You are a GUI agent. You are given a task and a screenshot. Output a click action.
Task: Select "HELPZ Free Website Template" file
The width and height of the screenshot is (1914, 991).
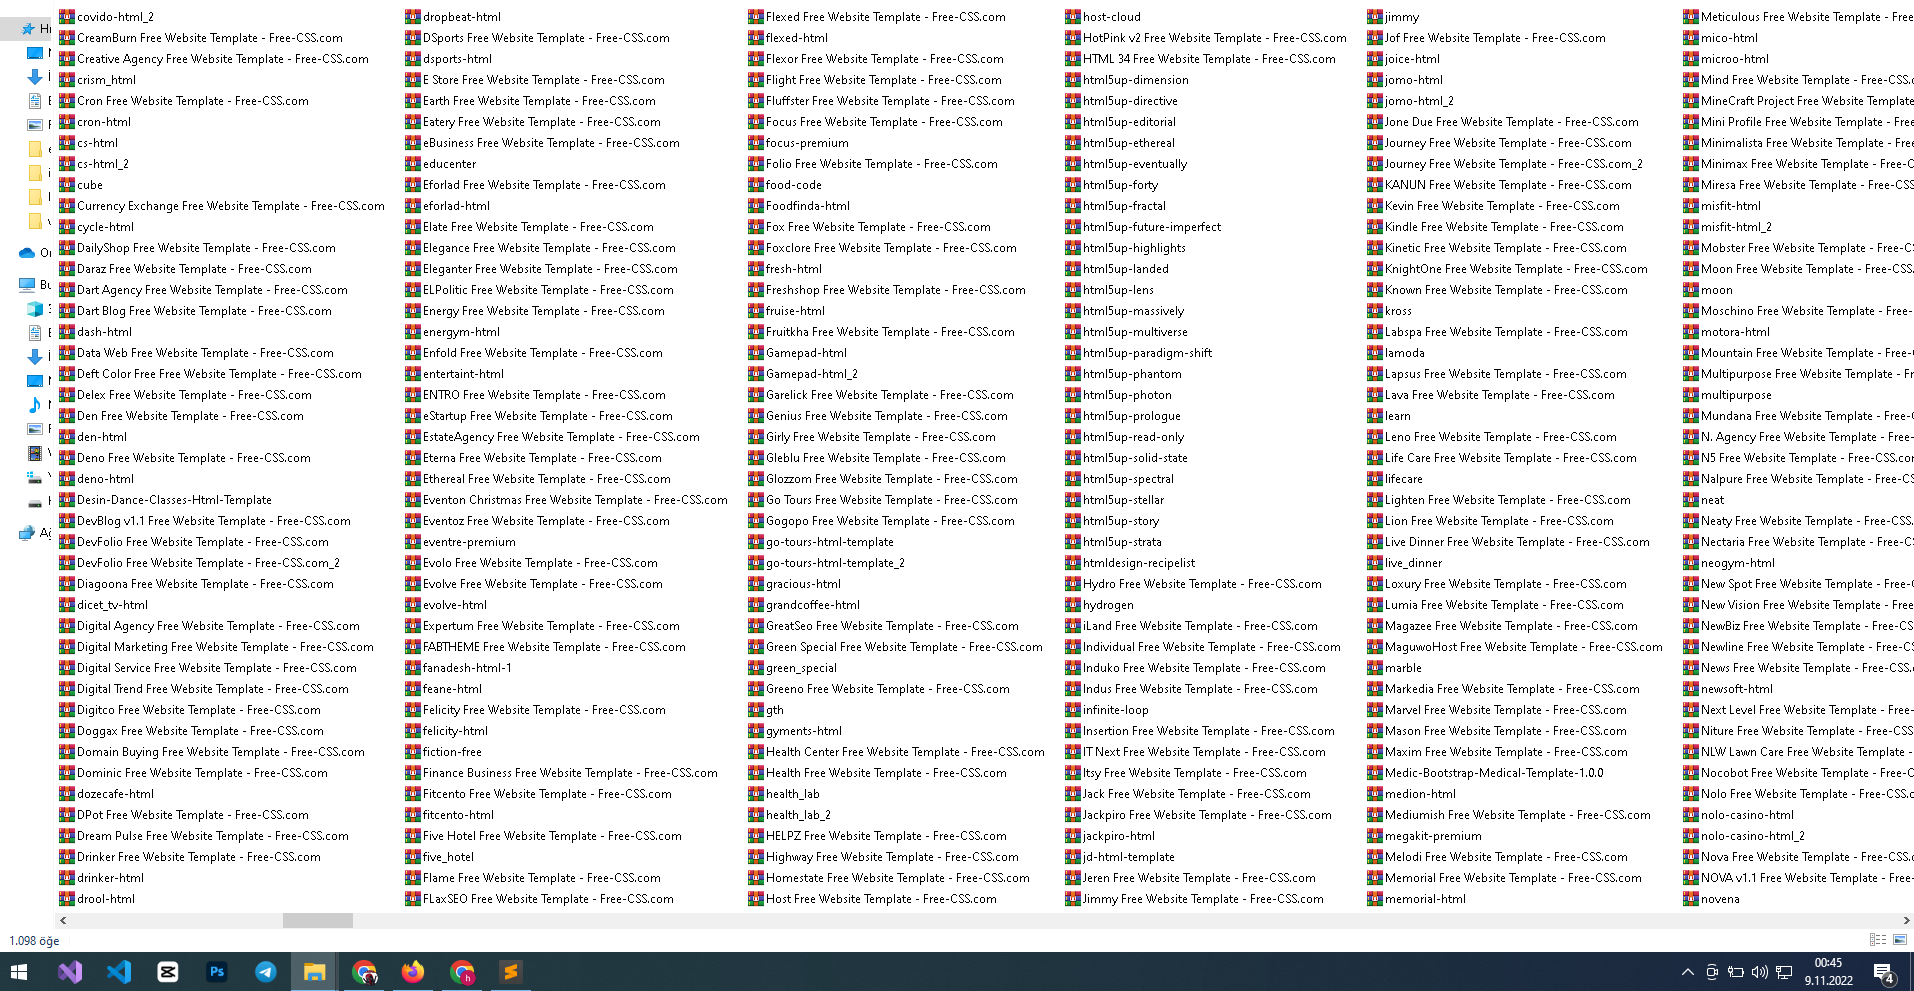pos(877,836)
